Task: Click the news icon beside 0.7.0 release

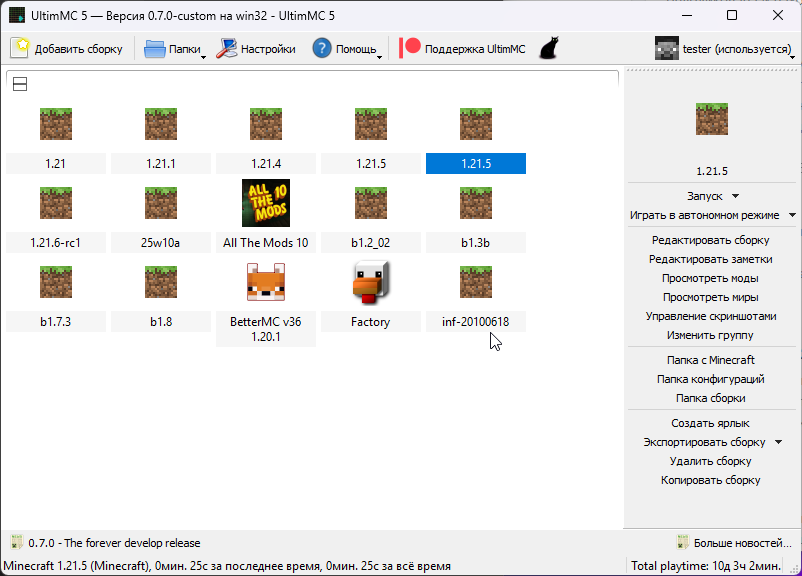Action: [x=17, y=542]
